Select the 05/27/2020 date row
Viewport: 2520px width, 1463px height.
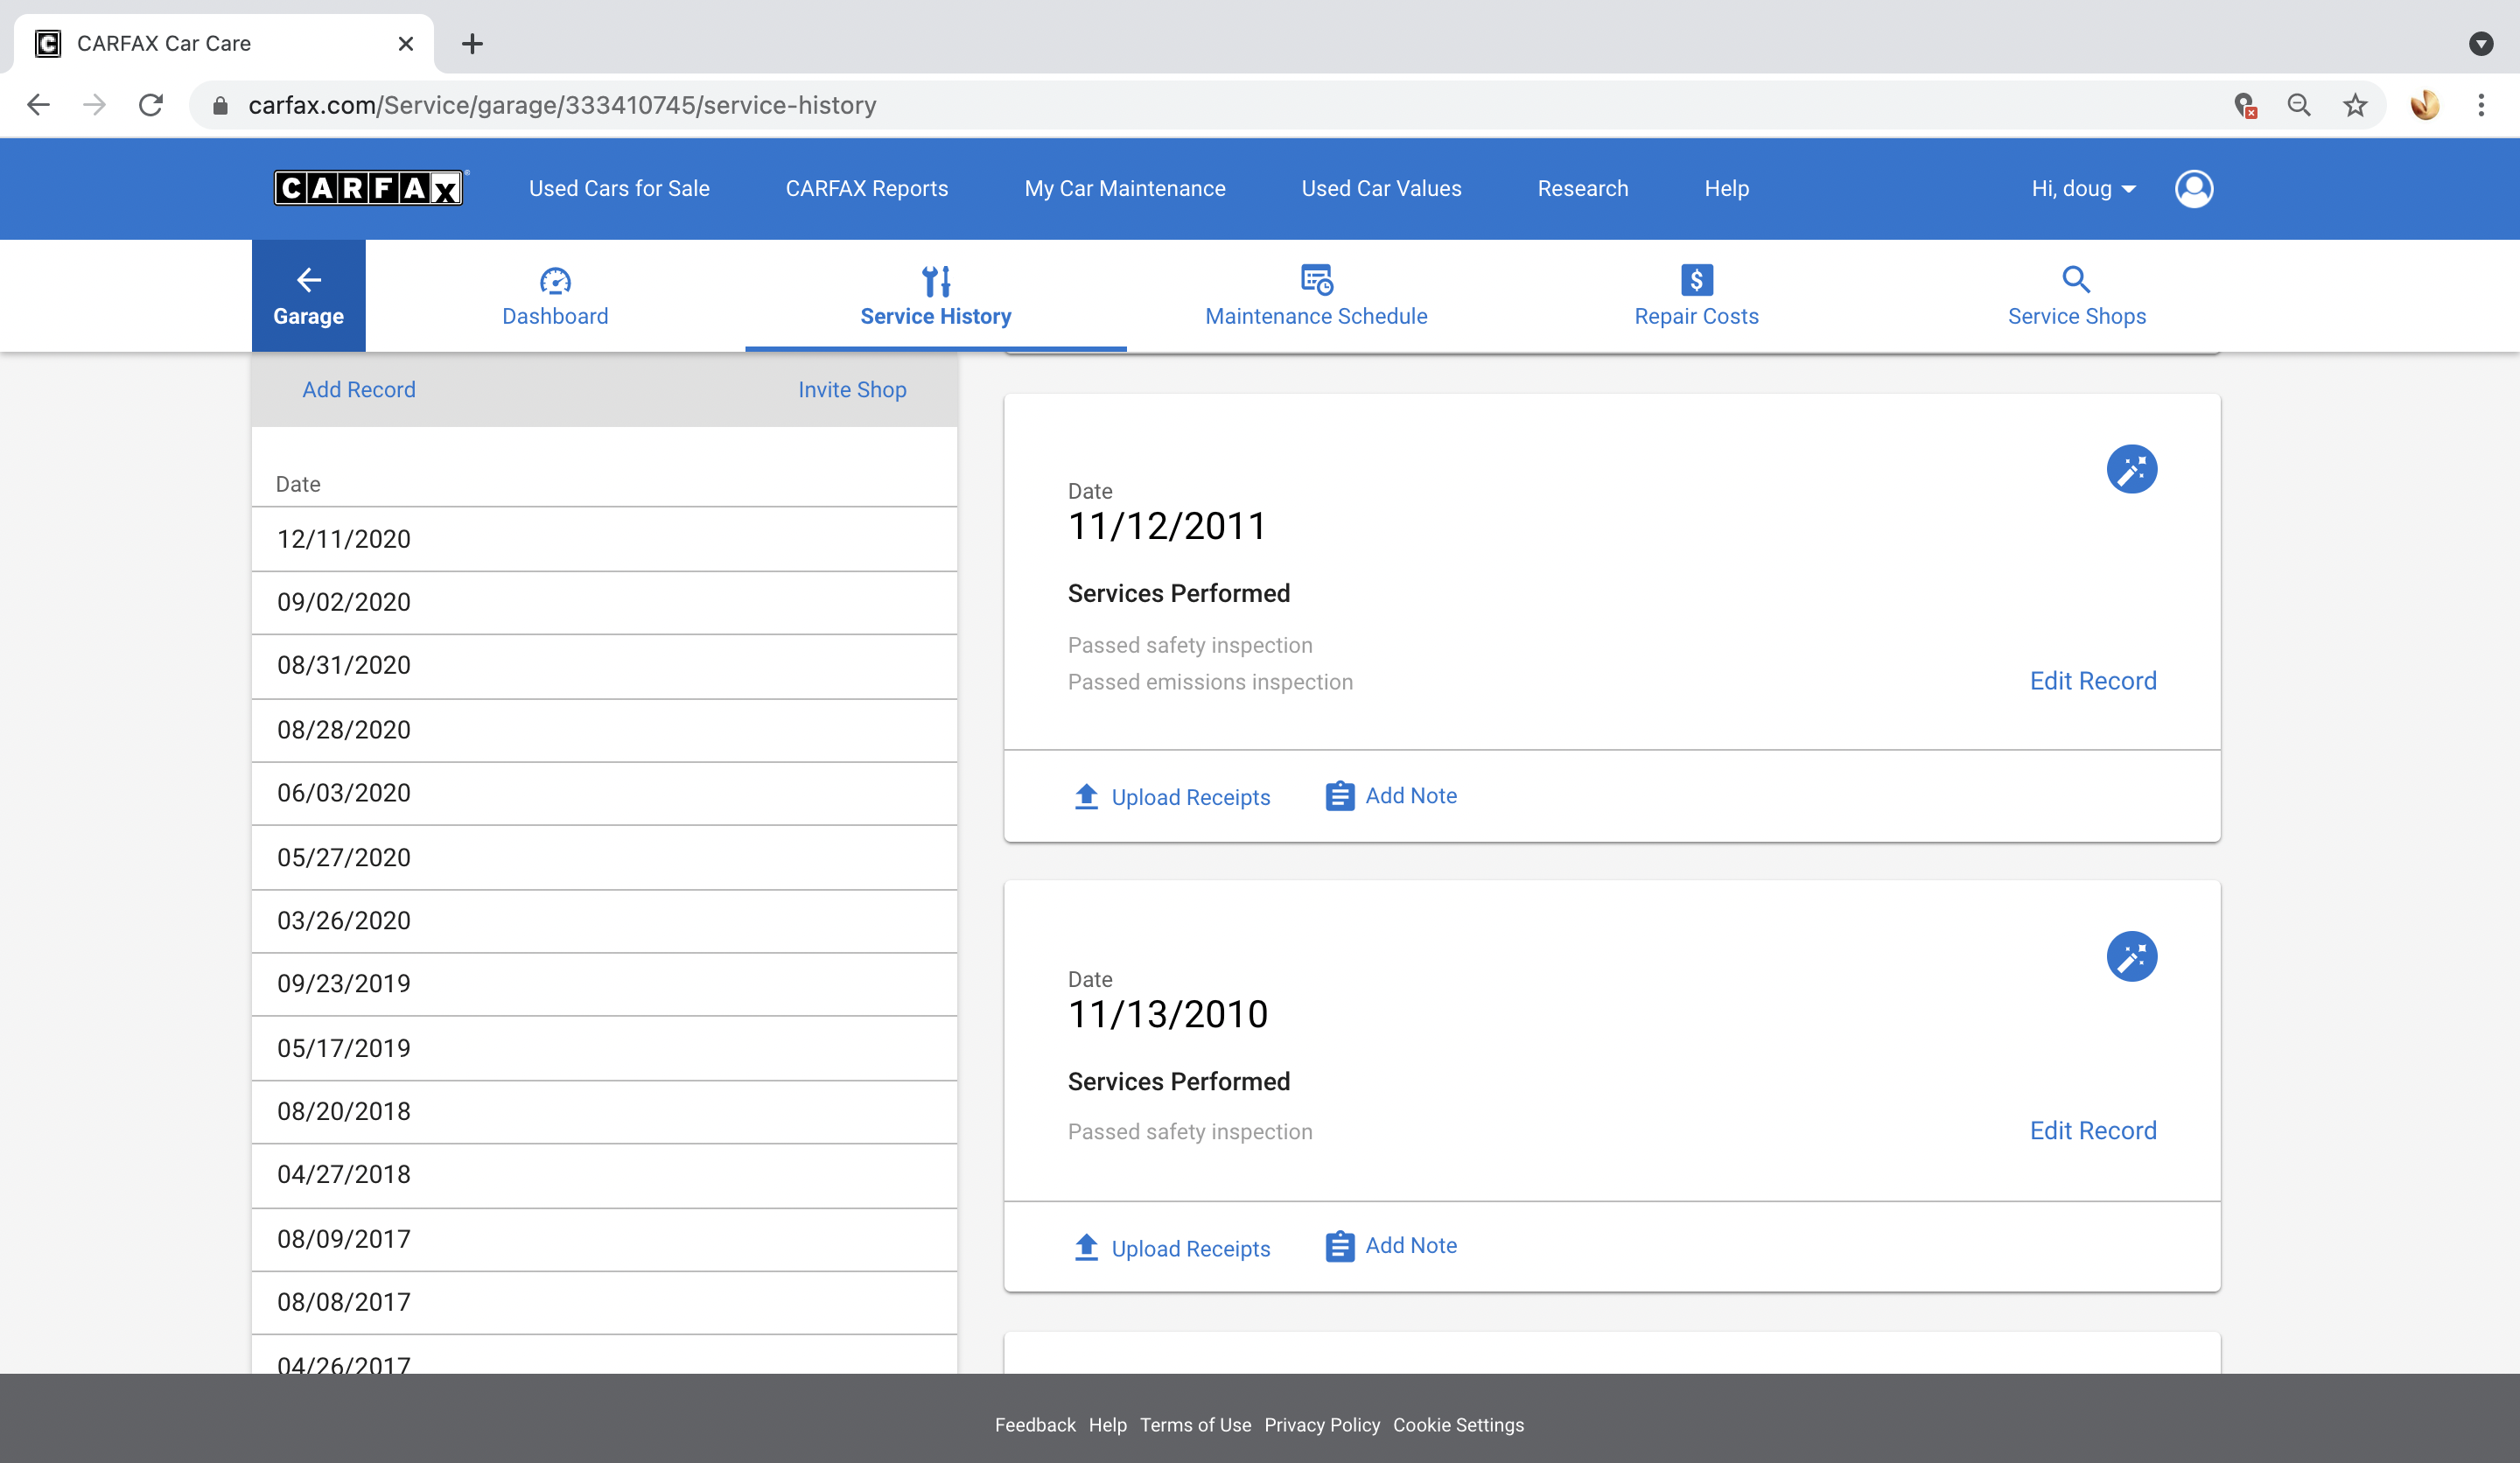605,857
